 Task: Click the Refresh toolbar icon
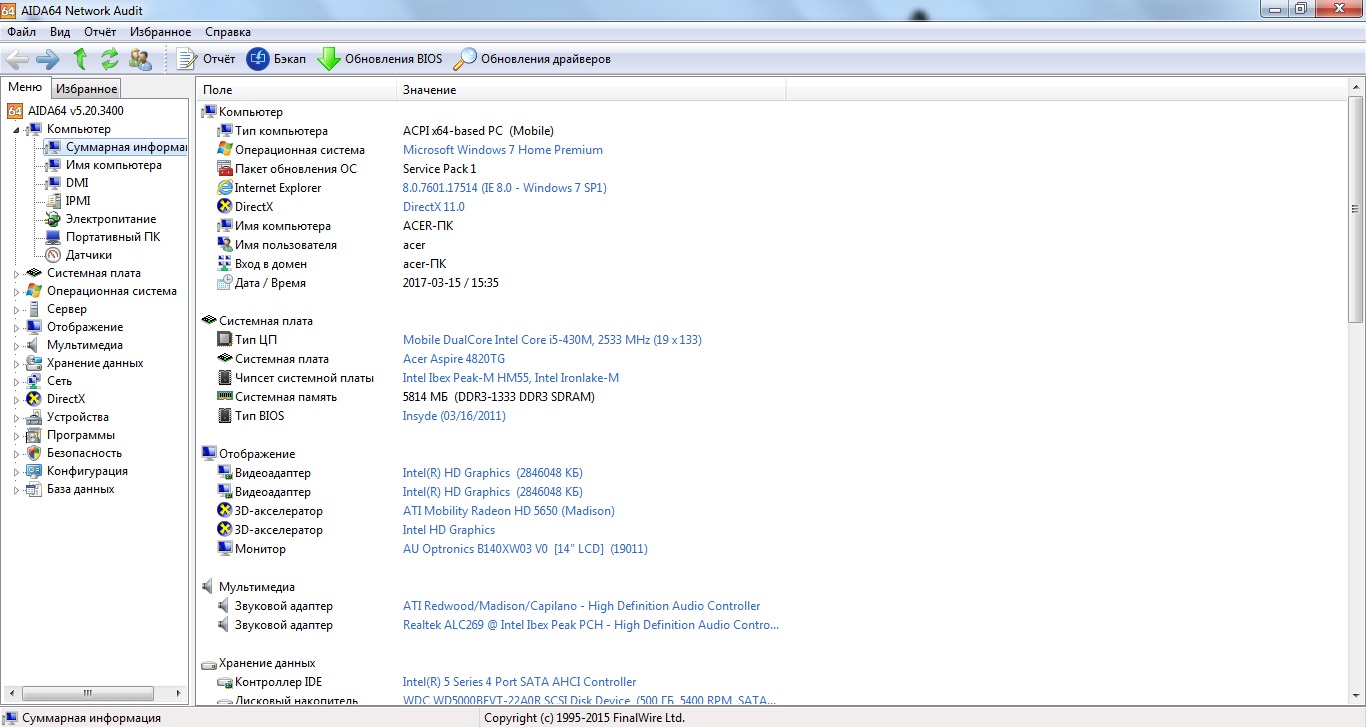(110, 59)
